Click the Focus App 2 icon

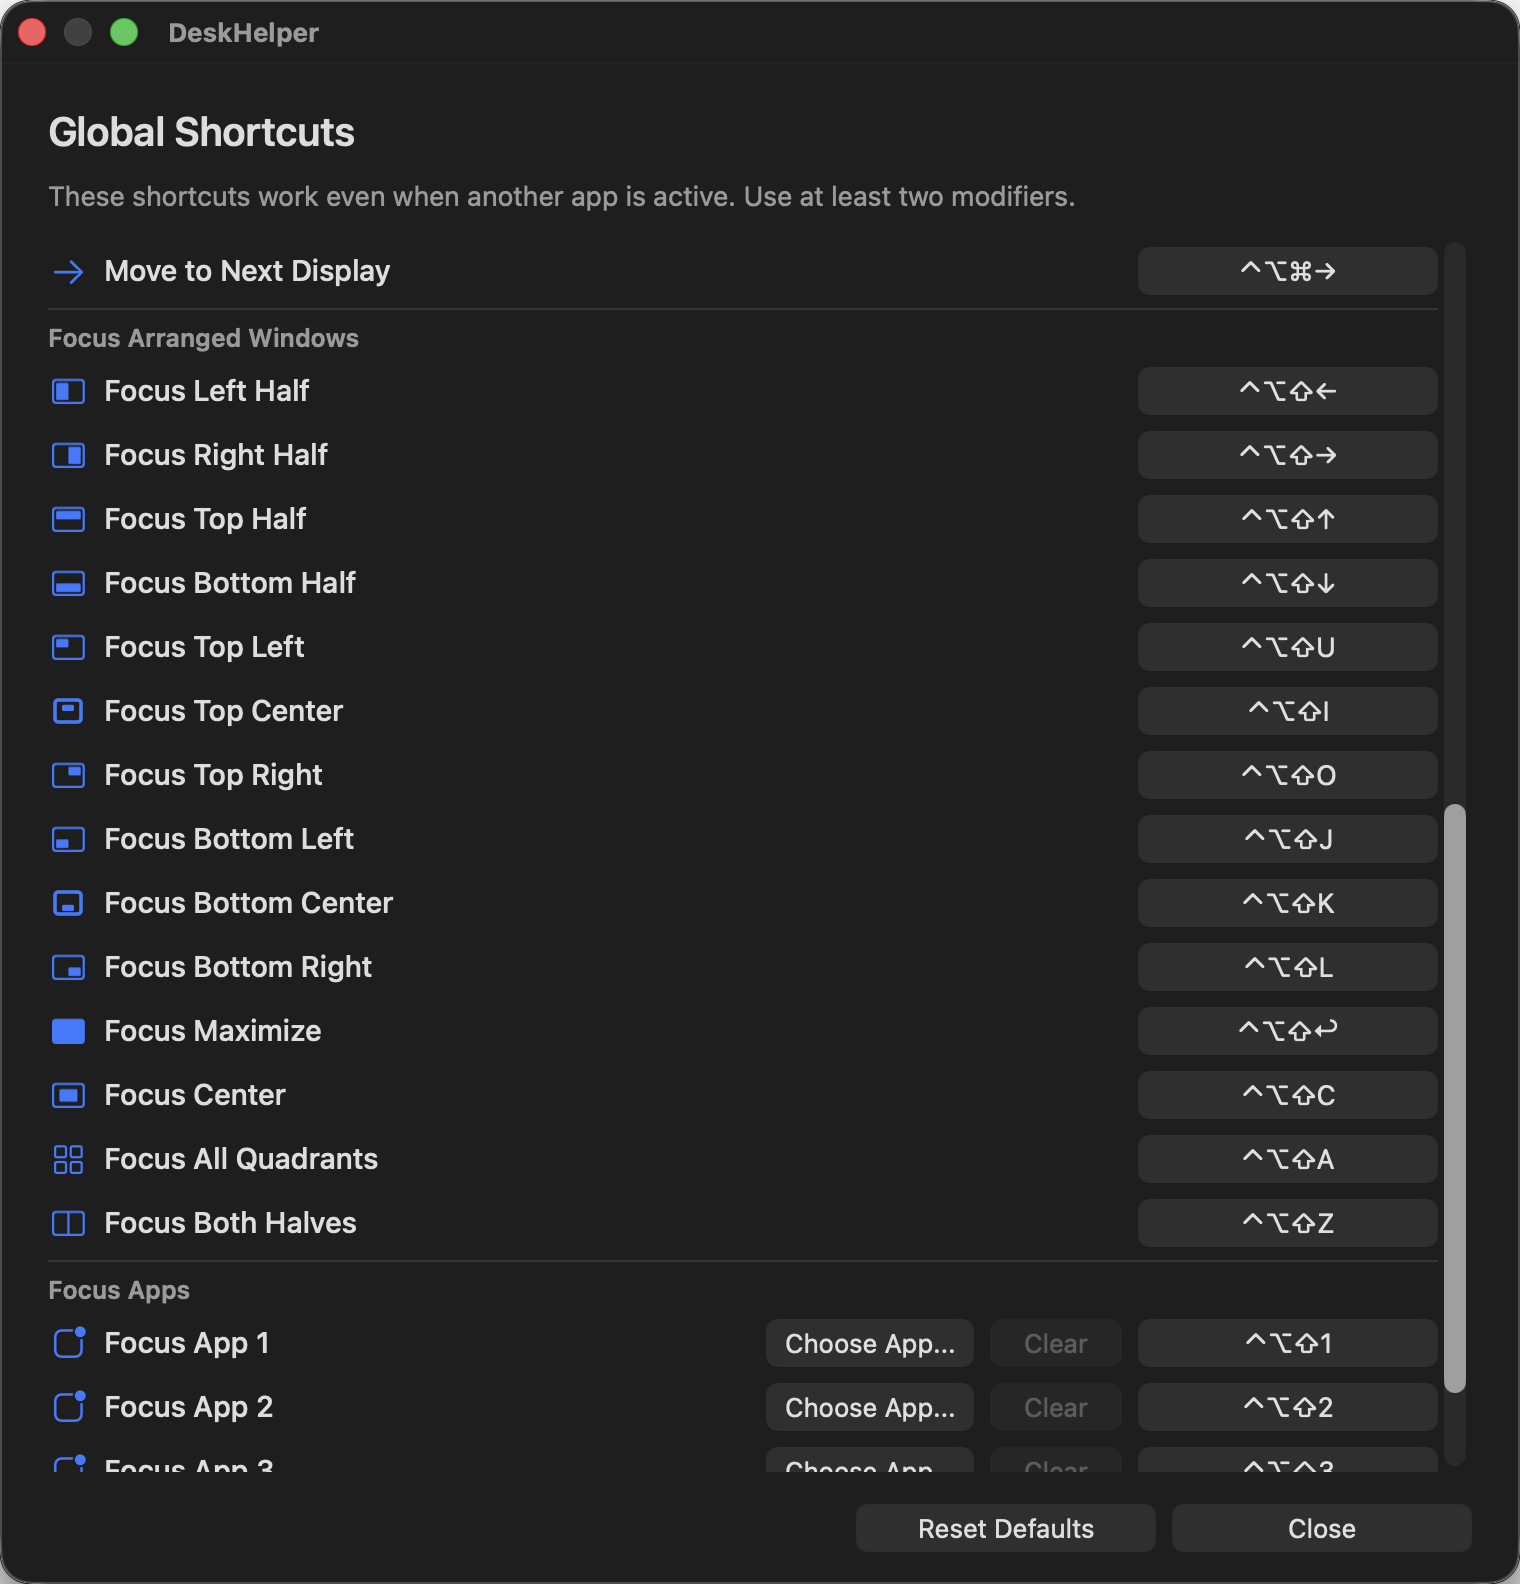pos(69,1406)
